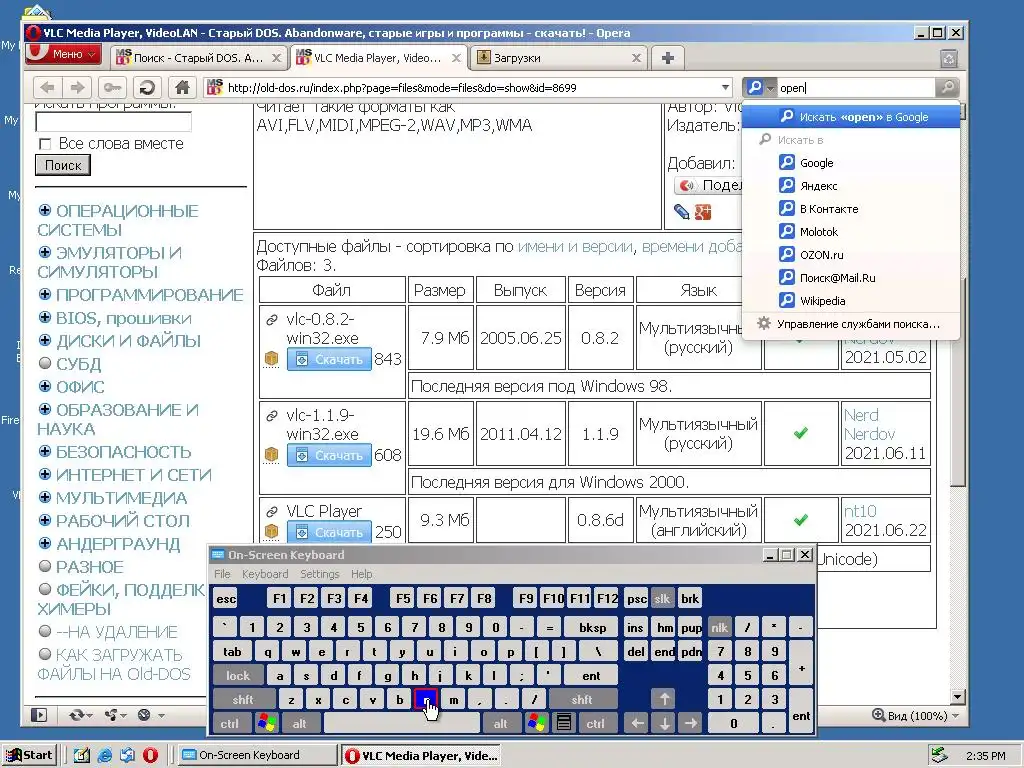Switch to 'Поиск - Старый DOS' tab
Viewport: 1024px width, 768px height.
point(199,58)
